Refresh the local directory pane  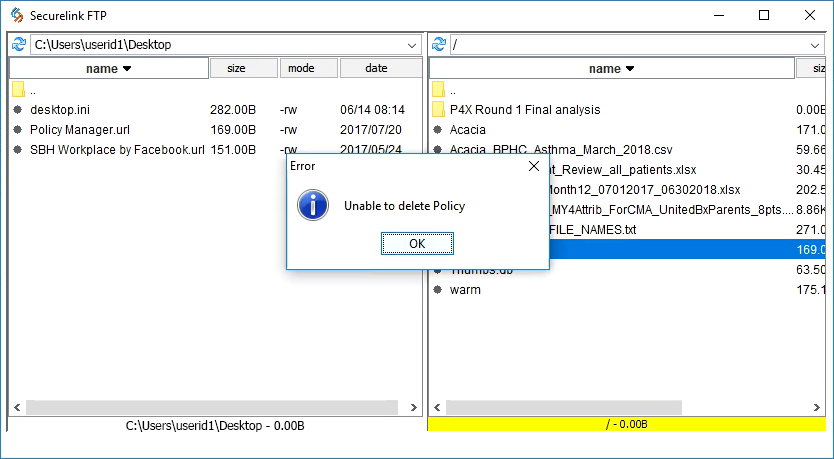click(18, 45)
